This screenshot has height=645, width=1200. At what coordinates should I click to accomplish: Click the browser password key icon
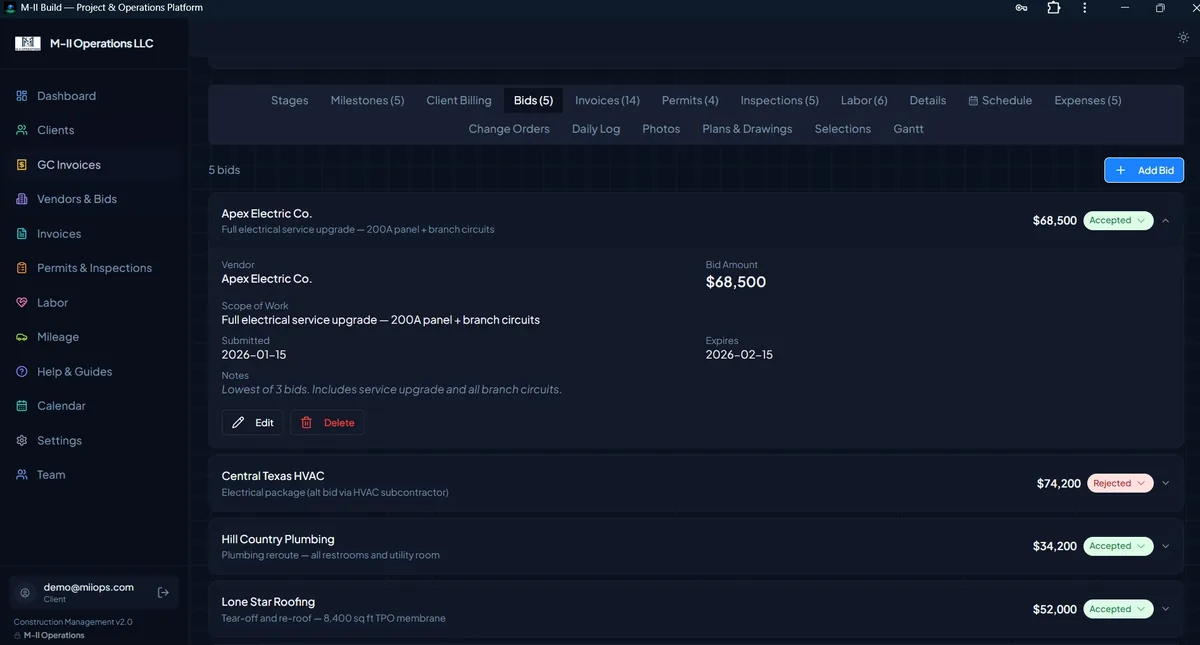click(x=1021, y=8)
